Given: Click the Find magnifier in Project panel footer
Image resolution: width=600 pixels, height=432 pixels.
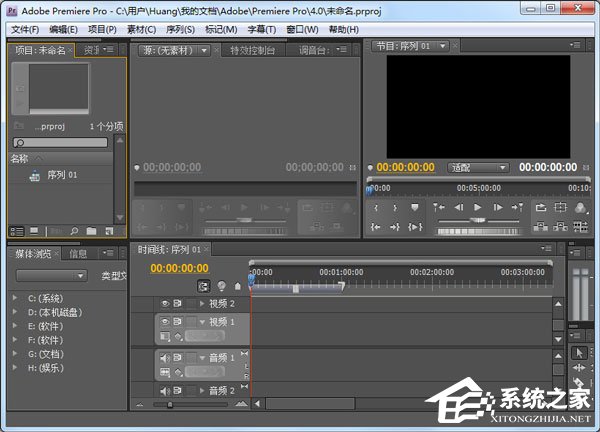Looking at the screenshot, I should [x=74, y=231].
